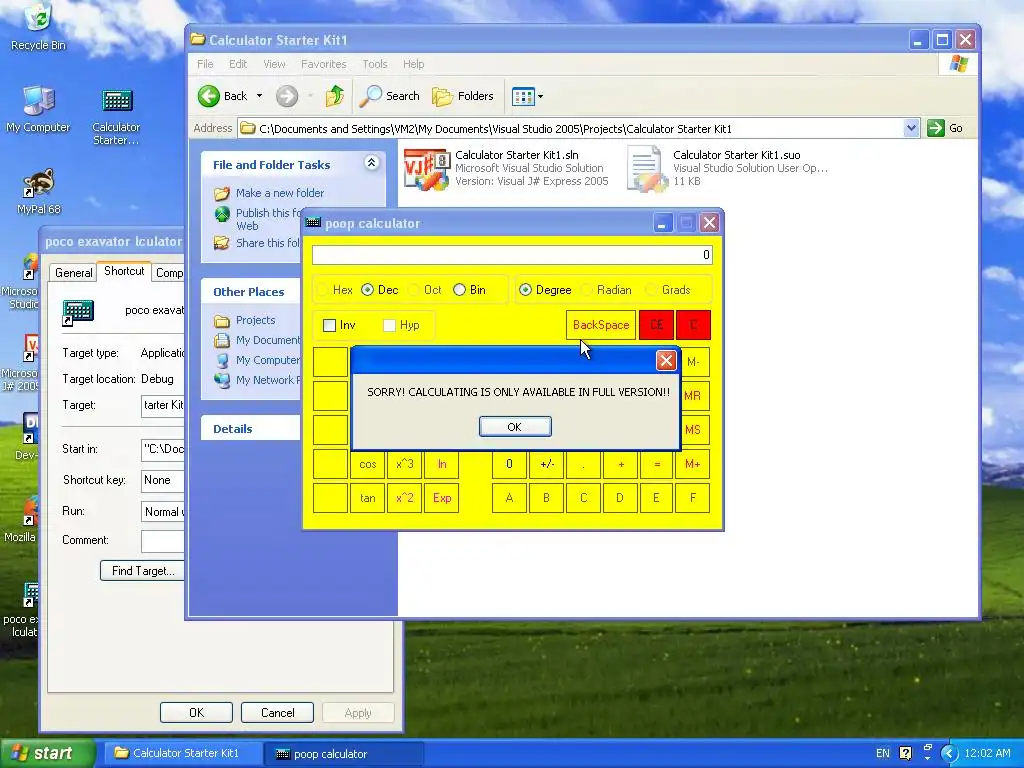Viewport: 1024px width, 768px height.
Task: Select the Dec radio button
Action: coord(368,290)
